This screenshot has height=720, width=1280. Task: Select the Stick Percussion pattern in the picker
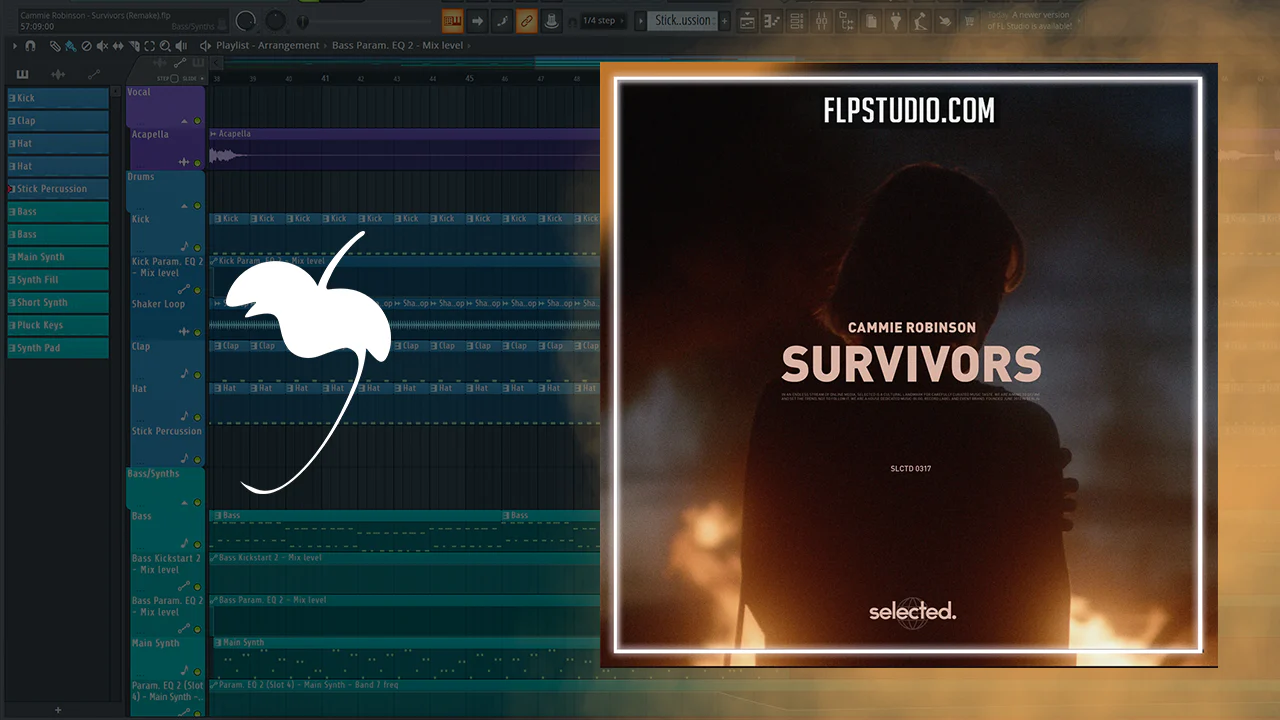[x=58, y=189]
